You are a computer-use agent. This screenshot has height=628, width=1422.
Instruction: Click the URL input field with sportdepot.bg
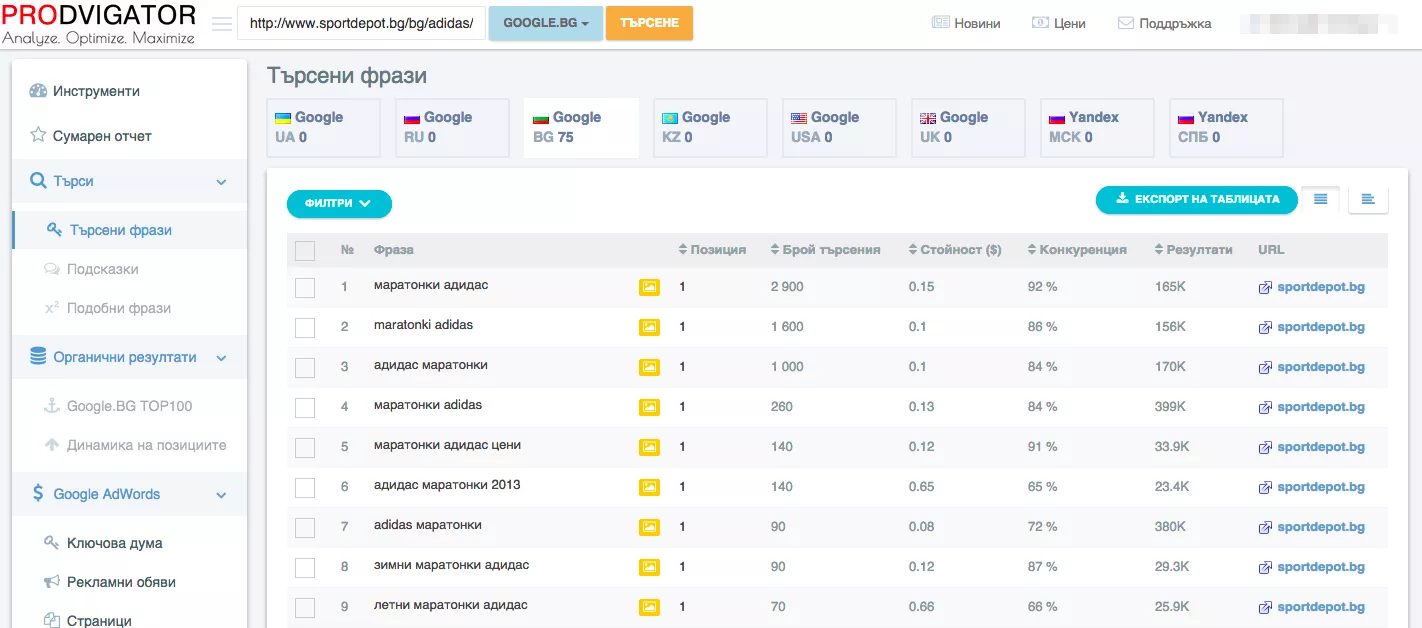point(361,24)
